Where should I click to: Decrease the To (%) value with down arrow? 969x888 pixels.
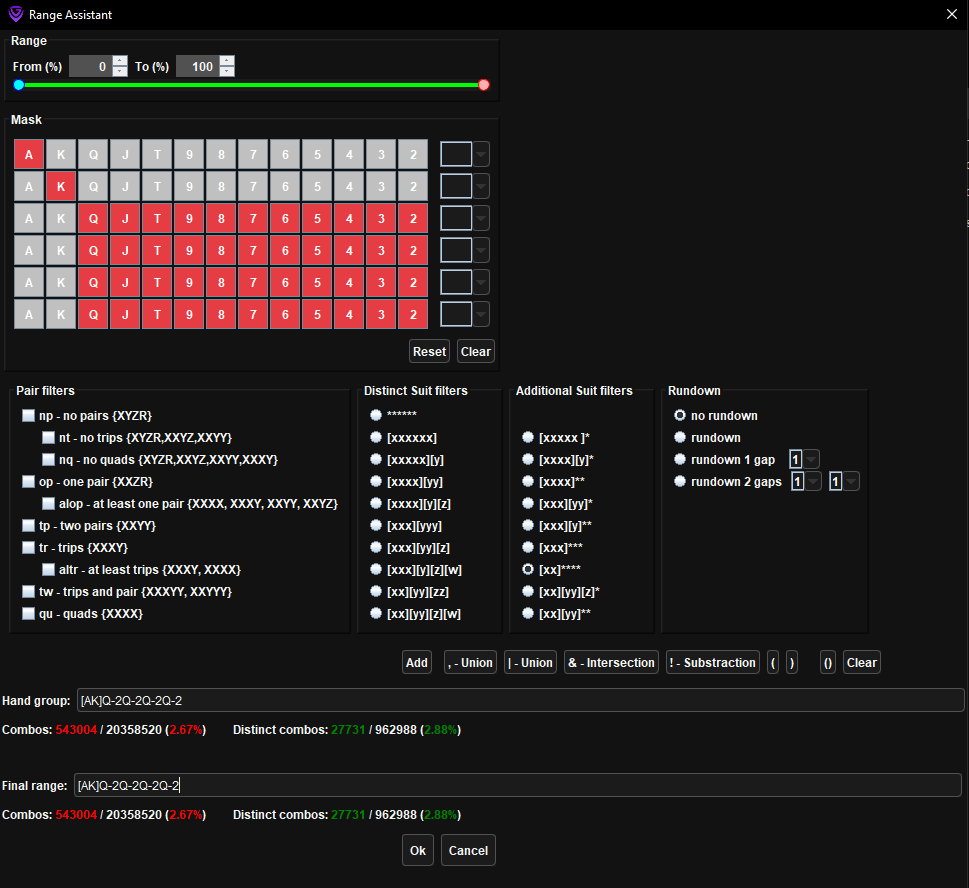(x=227, y=72)
